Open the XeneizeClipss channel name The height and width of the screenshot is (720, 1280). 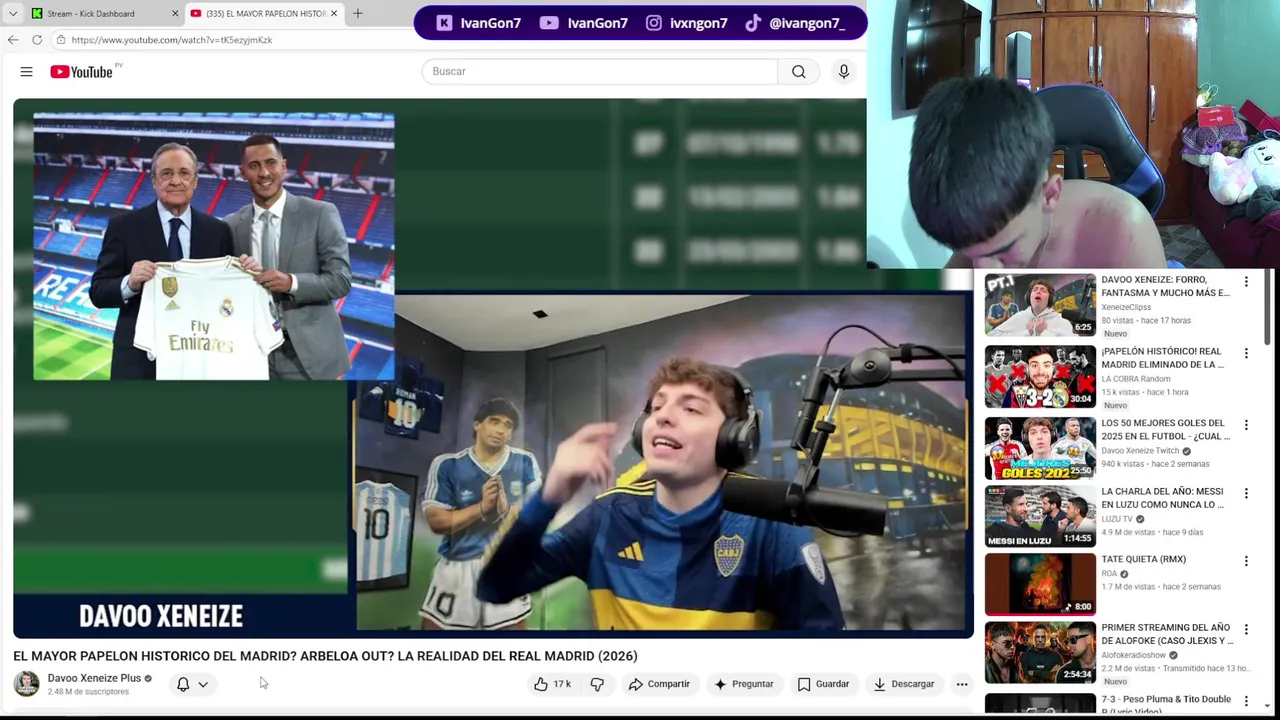(x=1126, y=307)
